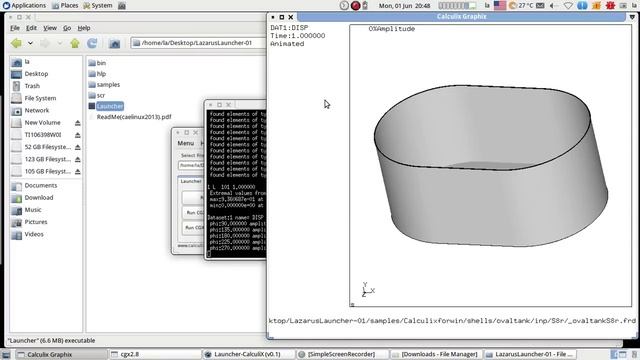640x360 pixels.
Task: Open the Edit menu in file manager
Action: (31, 28)
